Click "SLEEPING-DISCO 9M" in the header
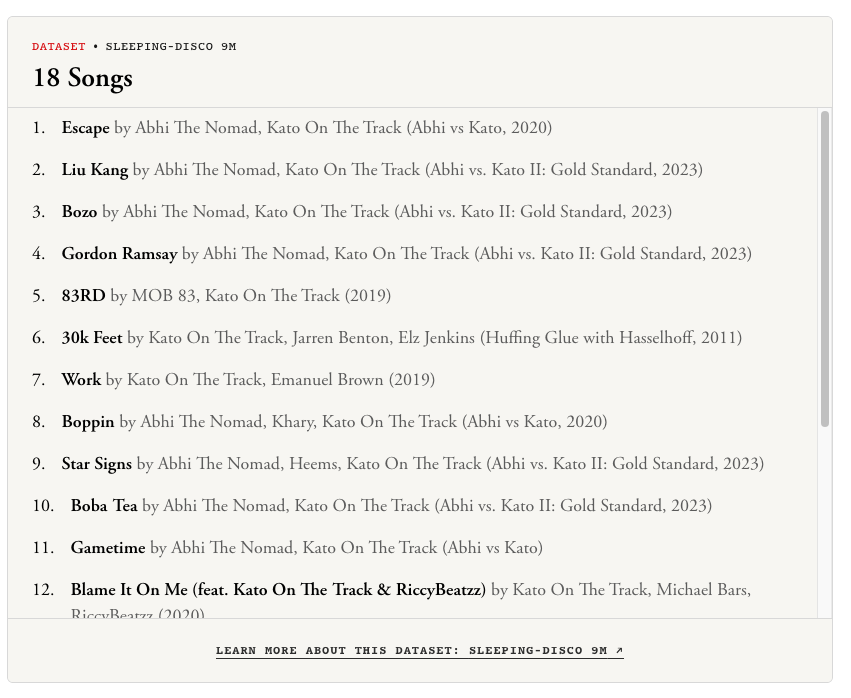 [x=171, y=47]
